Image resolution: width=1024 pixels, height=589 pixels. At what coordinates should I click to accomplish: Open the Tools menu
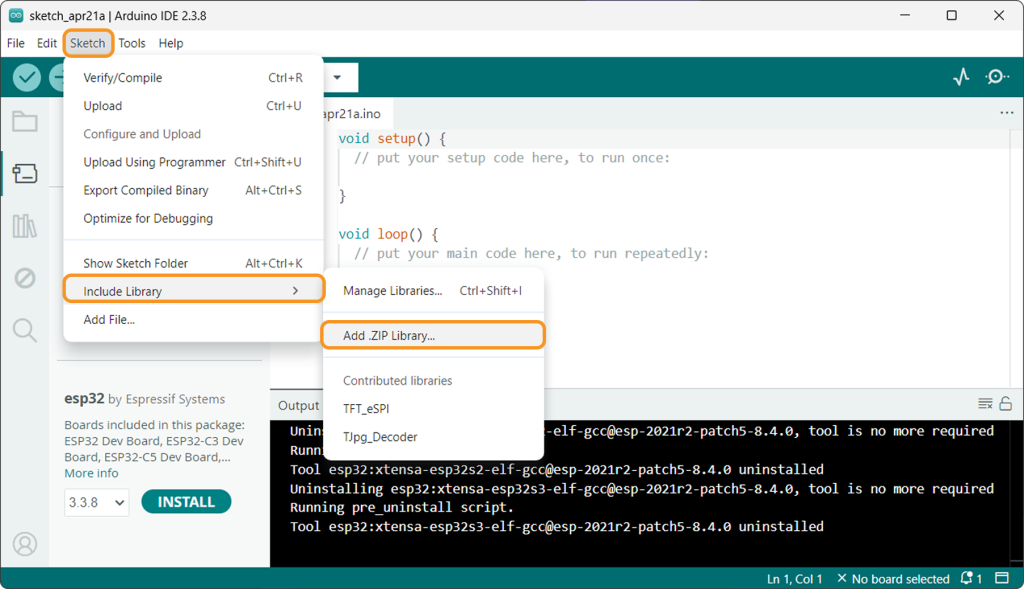pyautogui.click(x=132, y=43)
